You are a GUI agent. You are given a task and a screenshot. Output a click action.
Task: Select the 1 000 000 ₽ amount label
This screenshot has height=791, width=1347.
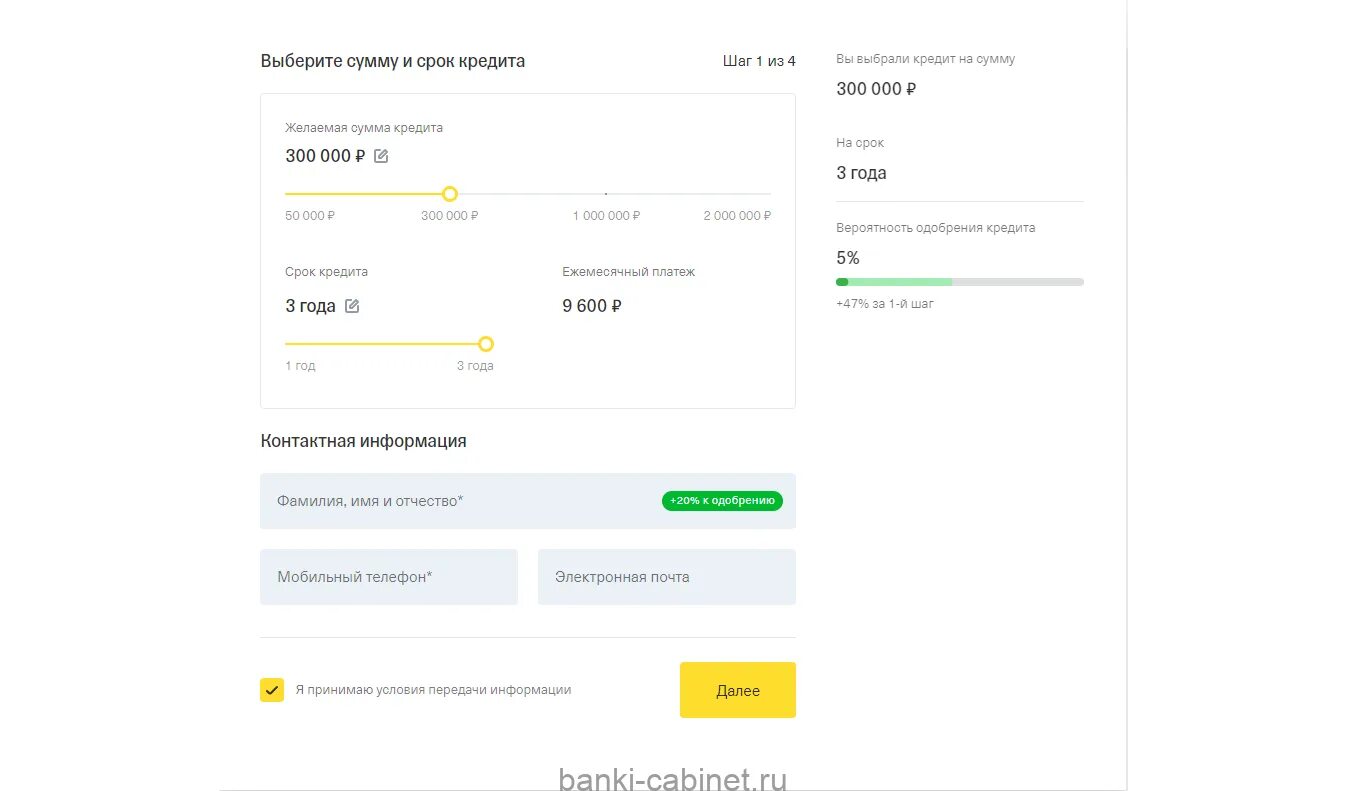606,216
